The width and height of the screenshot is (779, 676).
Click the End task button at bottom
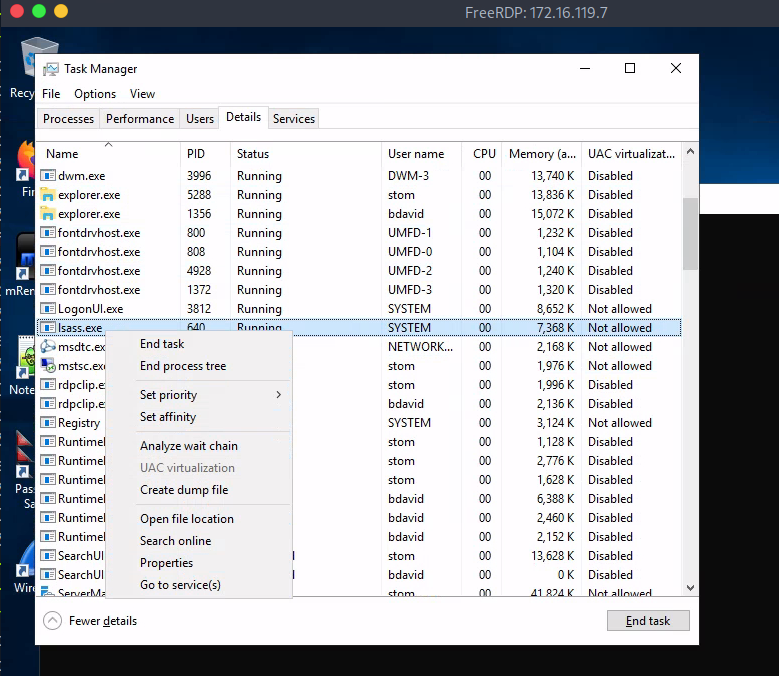pos(648,620)
